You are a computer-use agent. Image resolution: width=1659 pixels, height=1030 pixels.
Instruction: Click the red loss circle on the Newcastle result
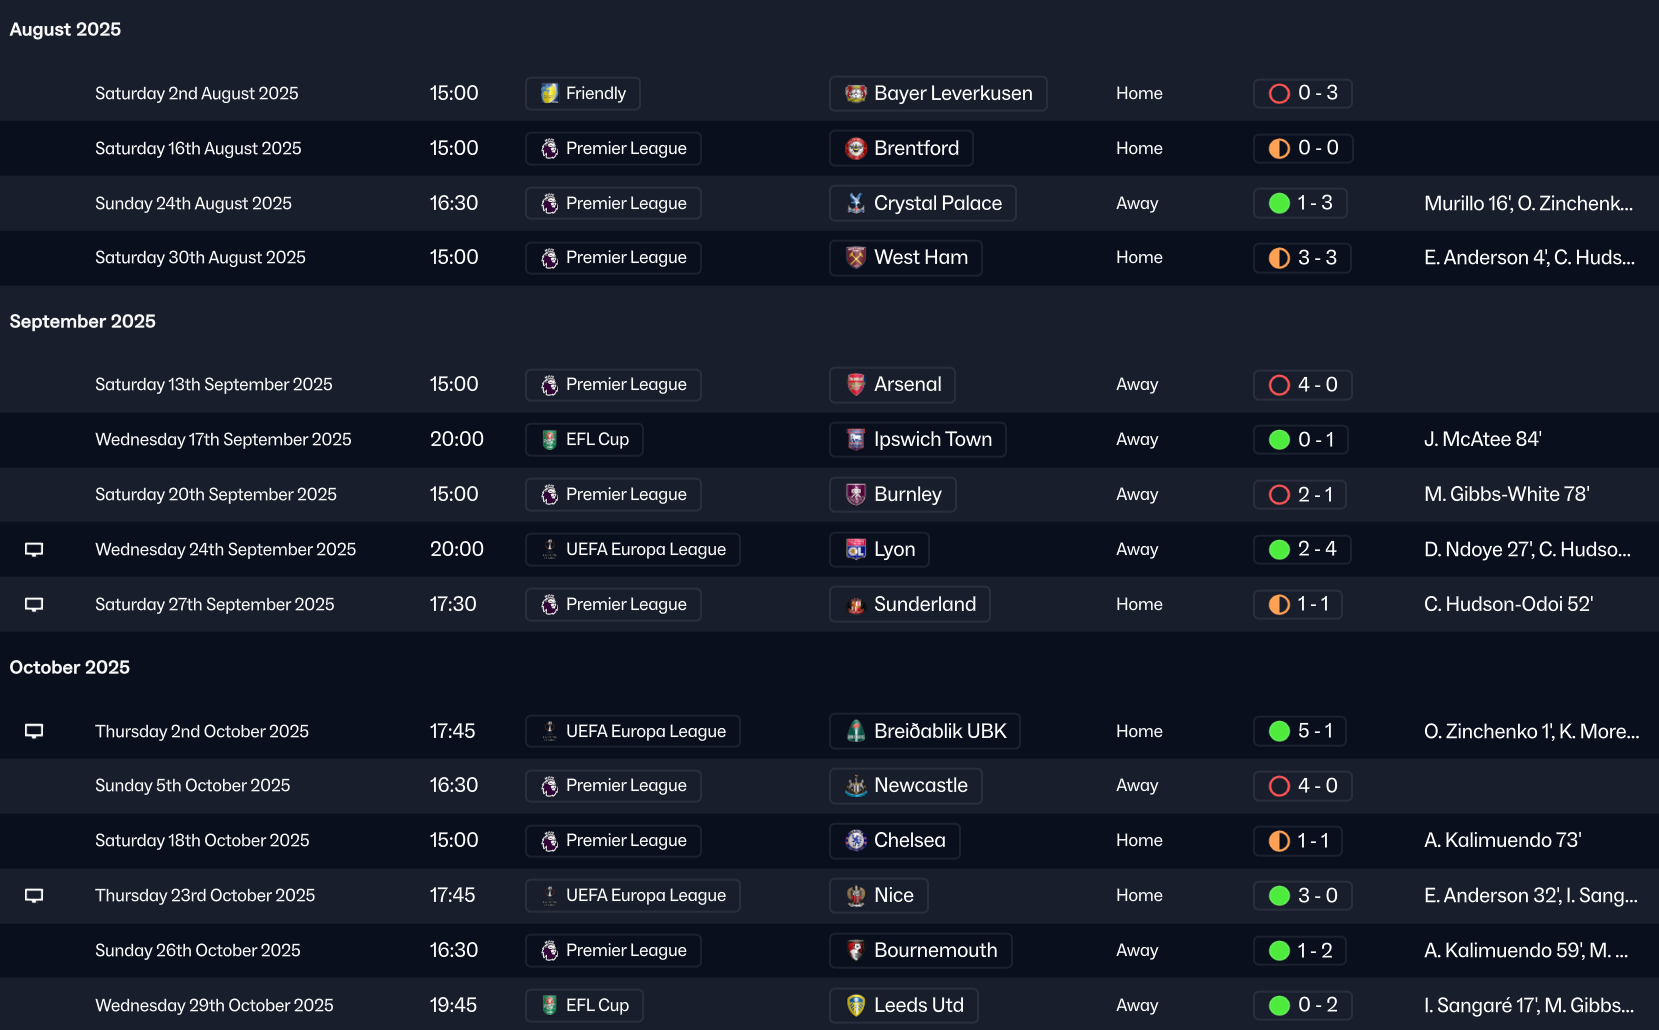(x=1279, y=786)
